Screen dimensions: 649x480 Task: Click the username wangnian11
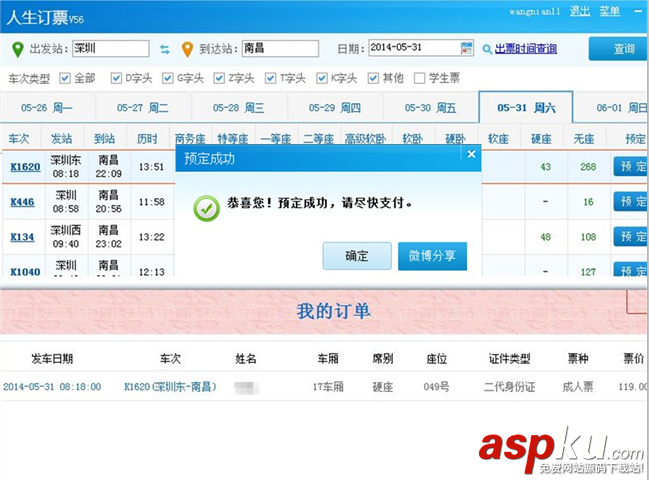(534, 12)
